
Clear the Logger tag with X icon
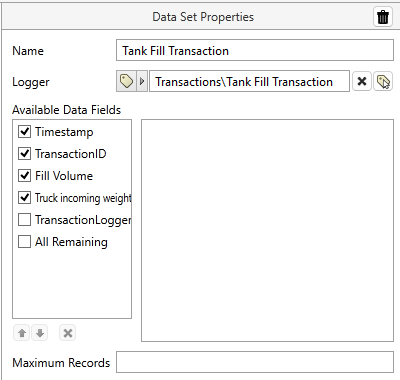point(362,81)
